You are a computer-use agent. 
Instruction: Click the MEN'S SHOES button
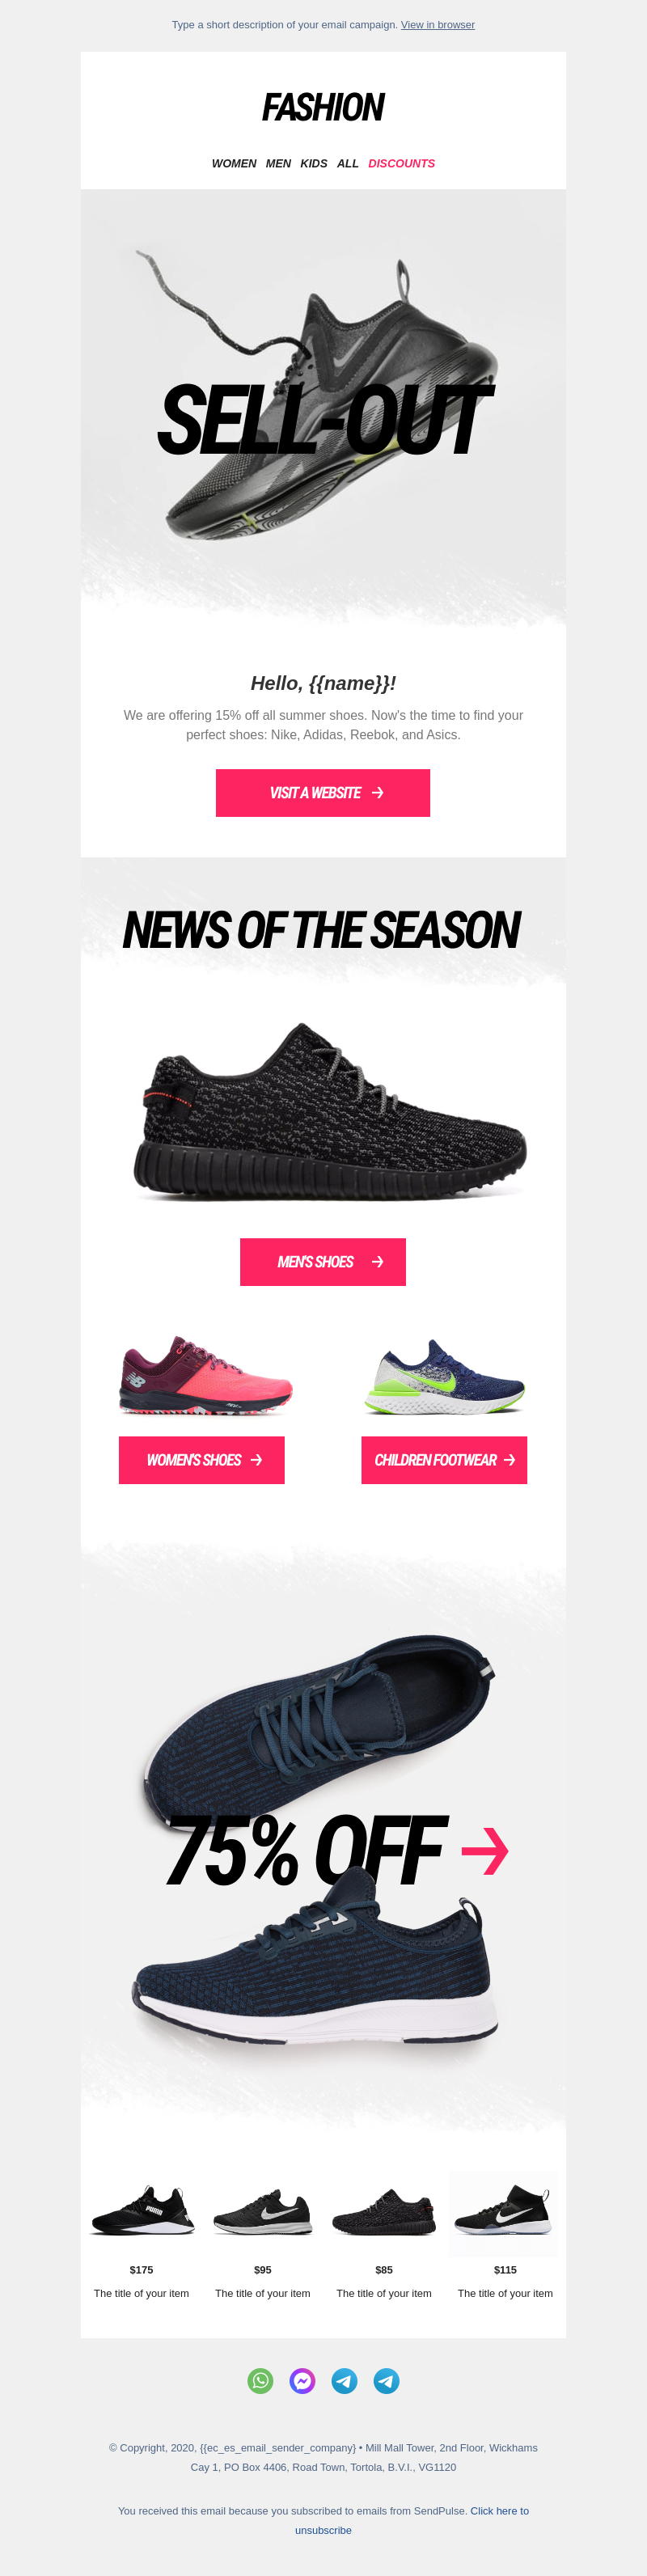pyautogui.click(x=323, y=1262)
